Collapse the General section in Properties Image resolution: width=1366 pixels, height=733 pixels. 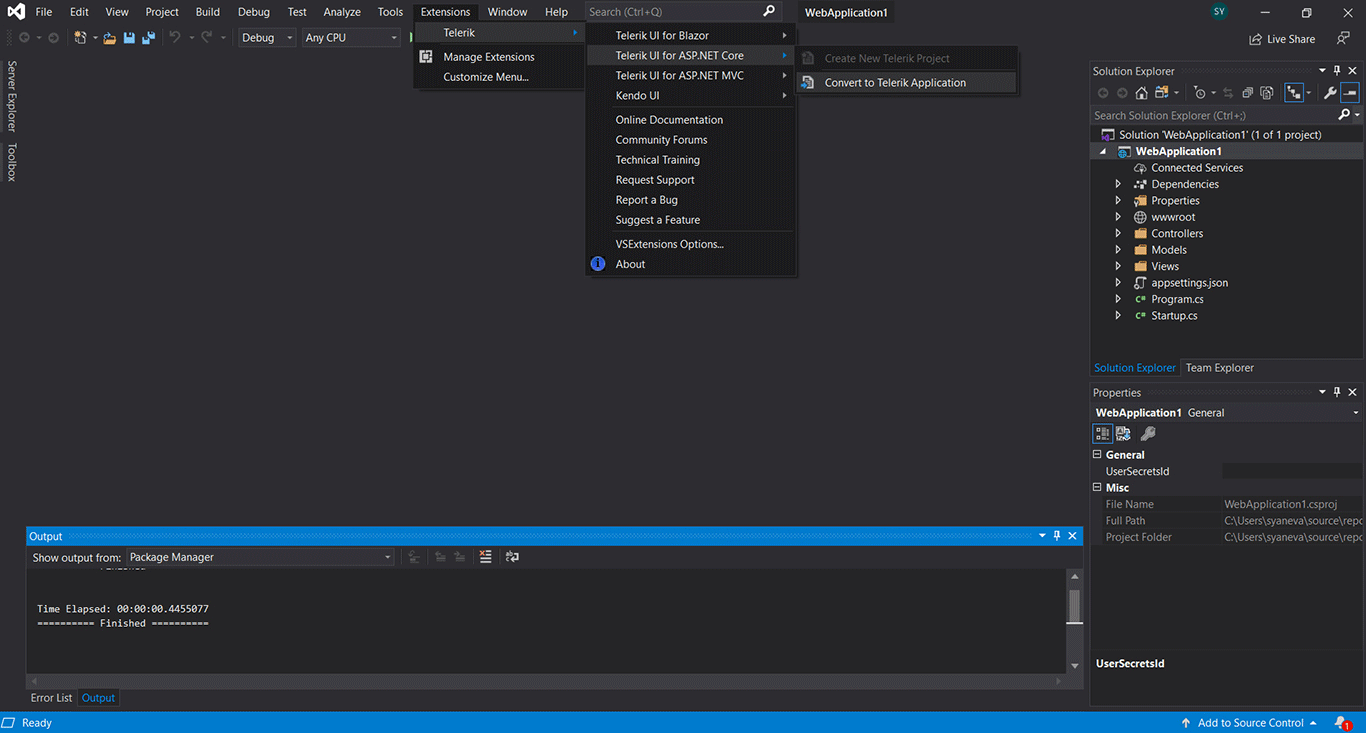tap(1097, 454)
